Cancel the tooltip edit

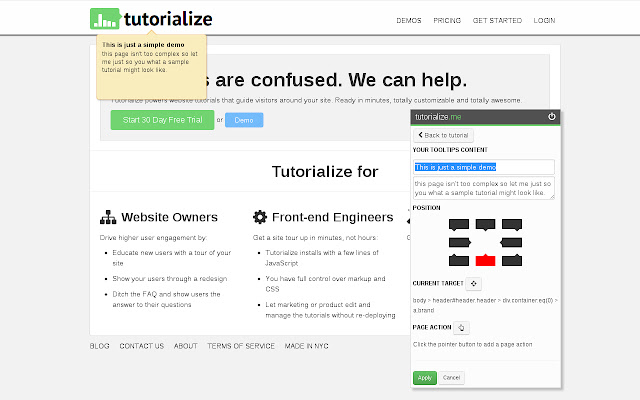click(451, 378)
